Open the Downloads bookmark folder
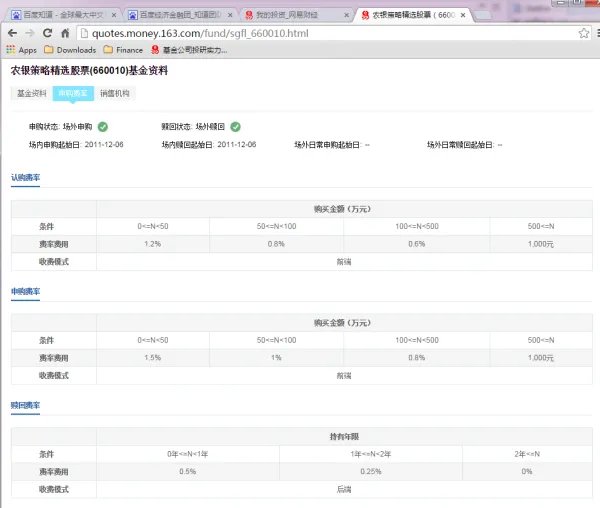This screenshot has height=508, width=600. click(x=70, y=50)
